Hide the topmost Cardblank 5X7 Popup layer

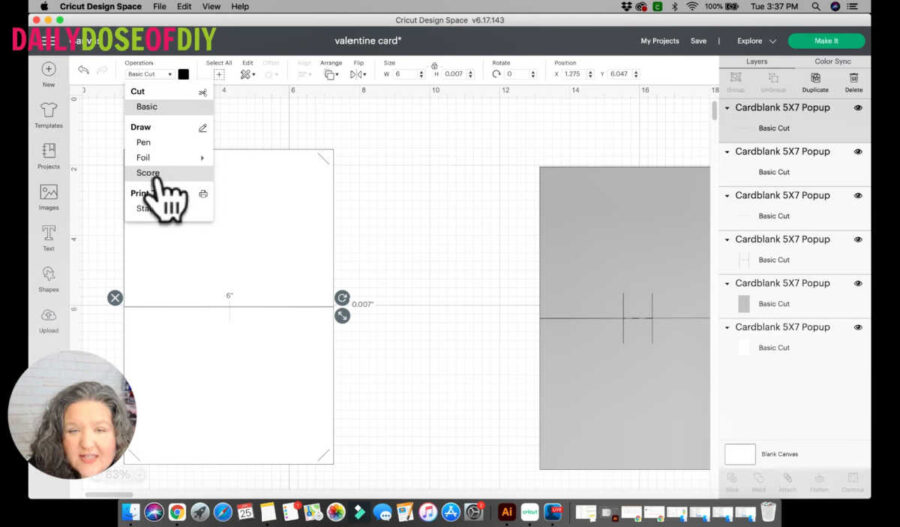858,108
